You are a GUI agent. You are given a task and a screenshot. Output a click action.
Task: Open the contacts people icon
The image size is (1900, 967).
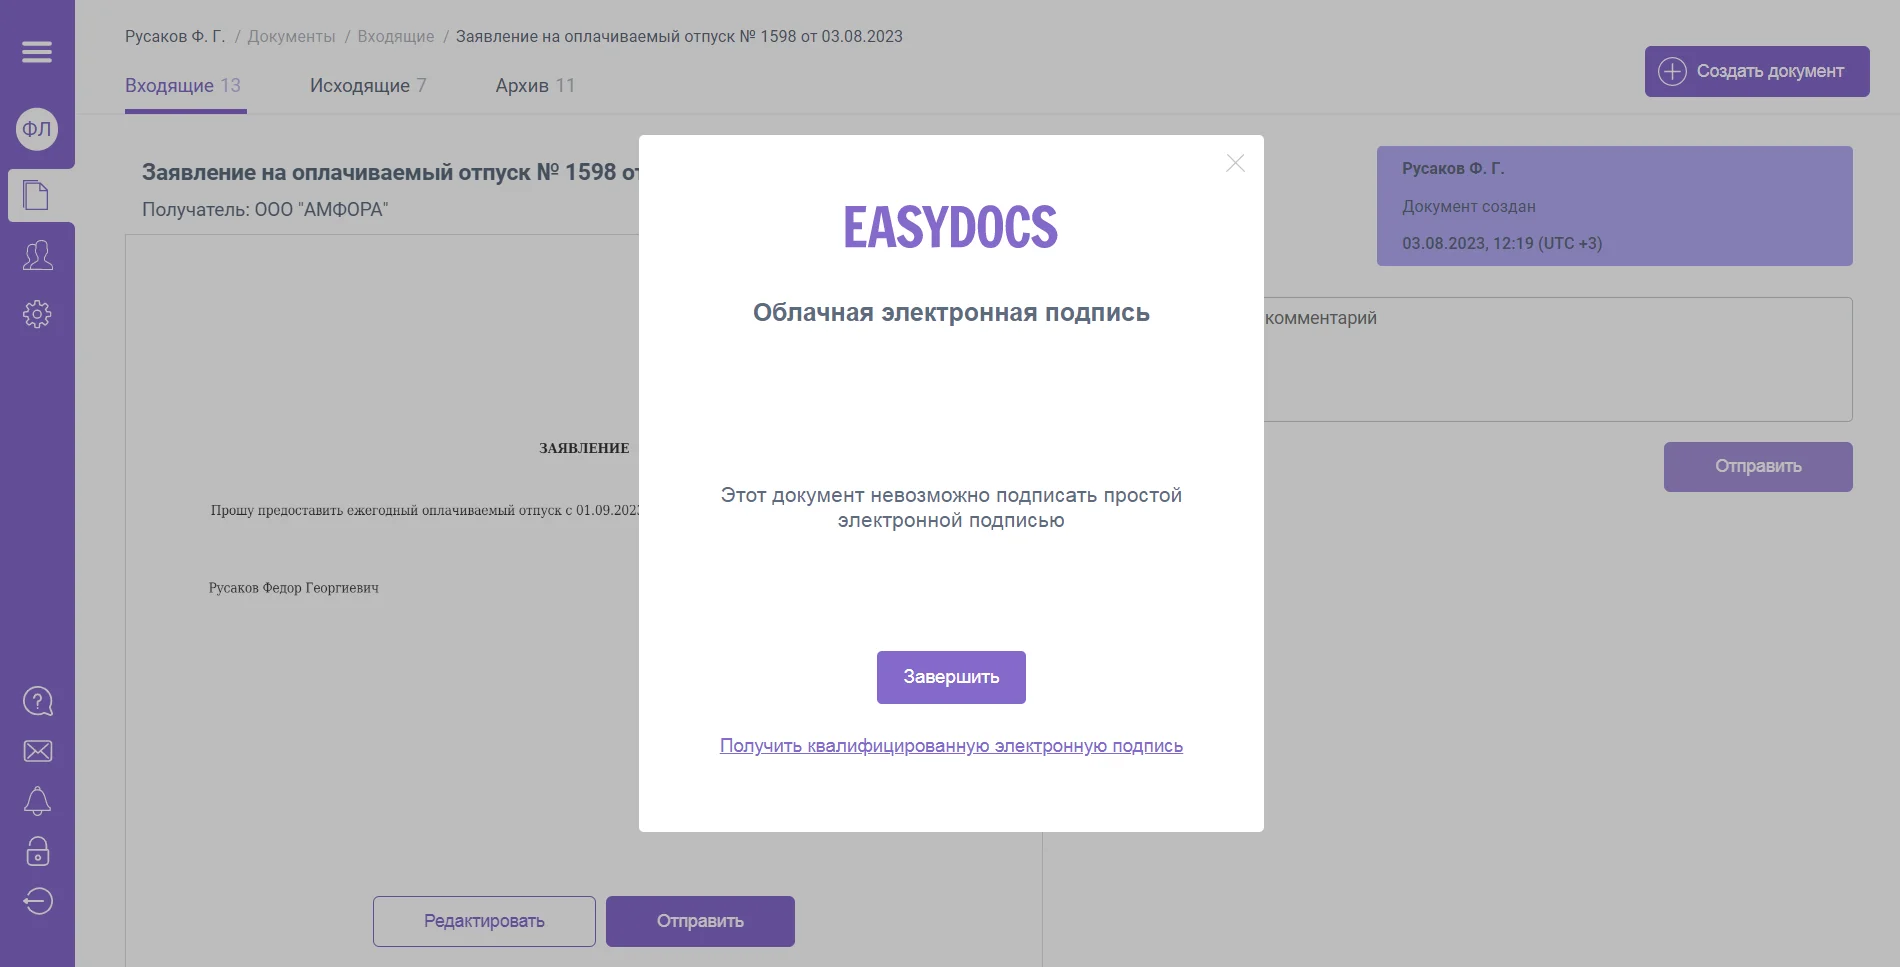coord(37,256)
